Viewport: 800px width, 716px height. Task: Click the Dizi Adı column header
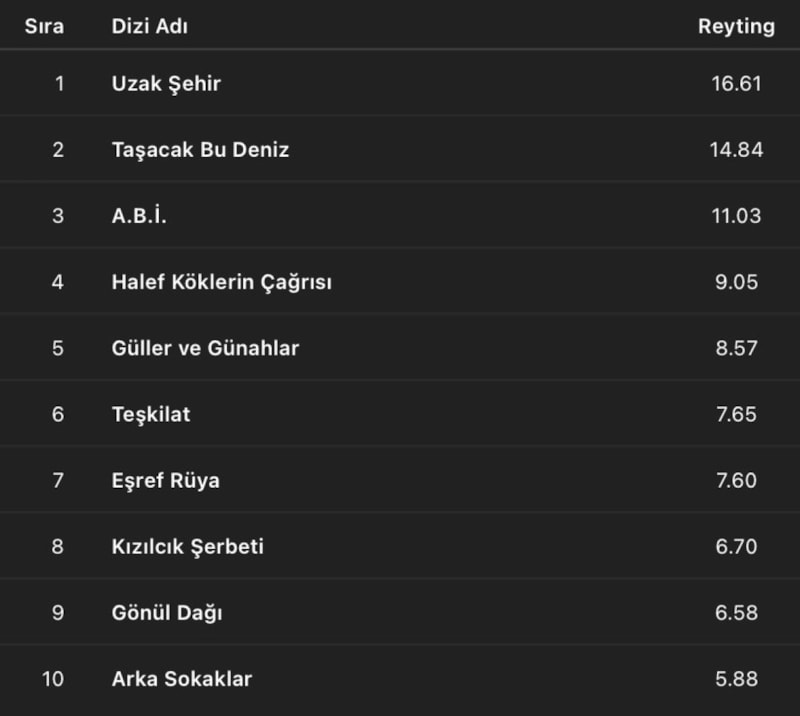click(150, 27)
